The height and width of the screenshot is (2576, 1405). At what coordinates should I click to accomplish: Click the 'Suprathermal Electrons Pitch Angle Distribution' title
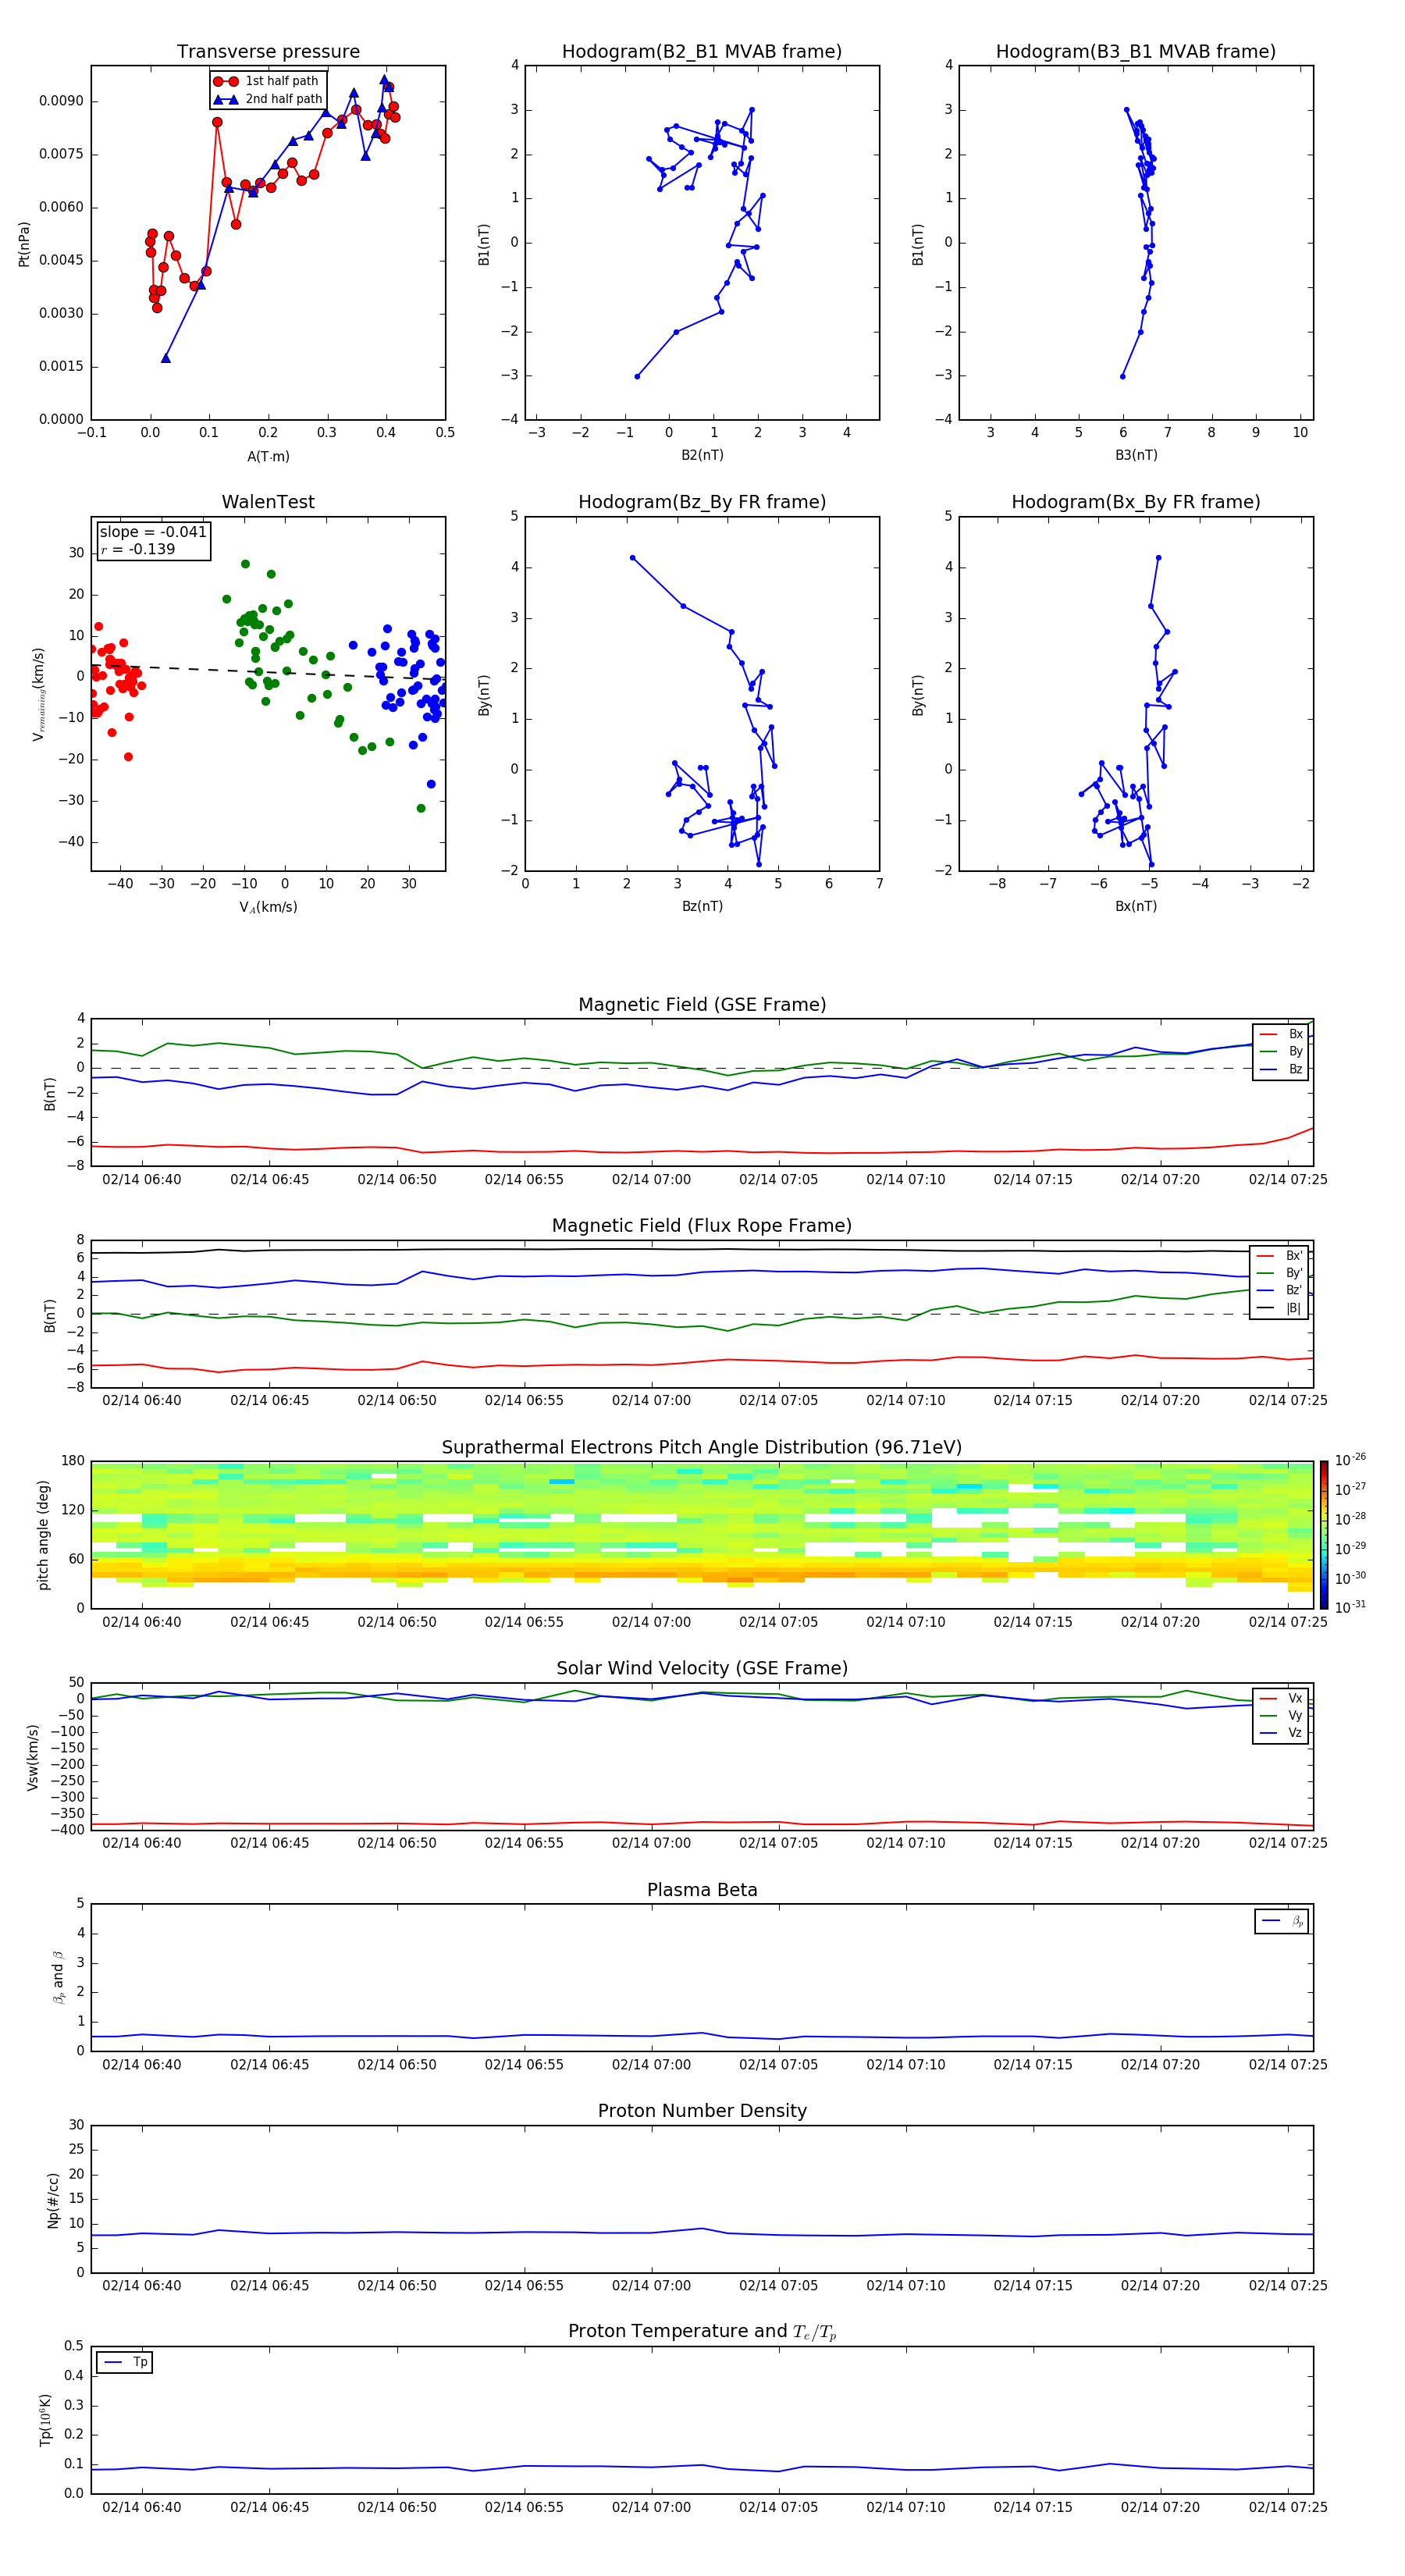point(702,1448)
